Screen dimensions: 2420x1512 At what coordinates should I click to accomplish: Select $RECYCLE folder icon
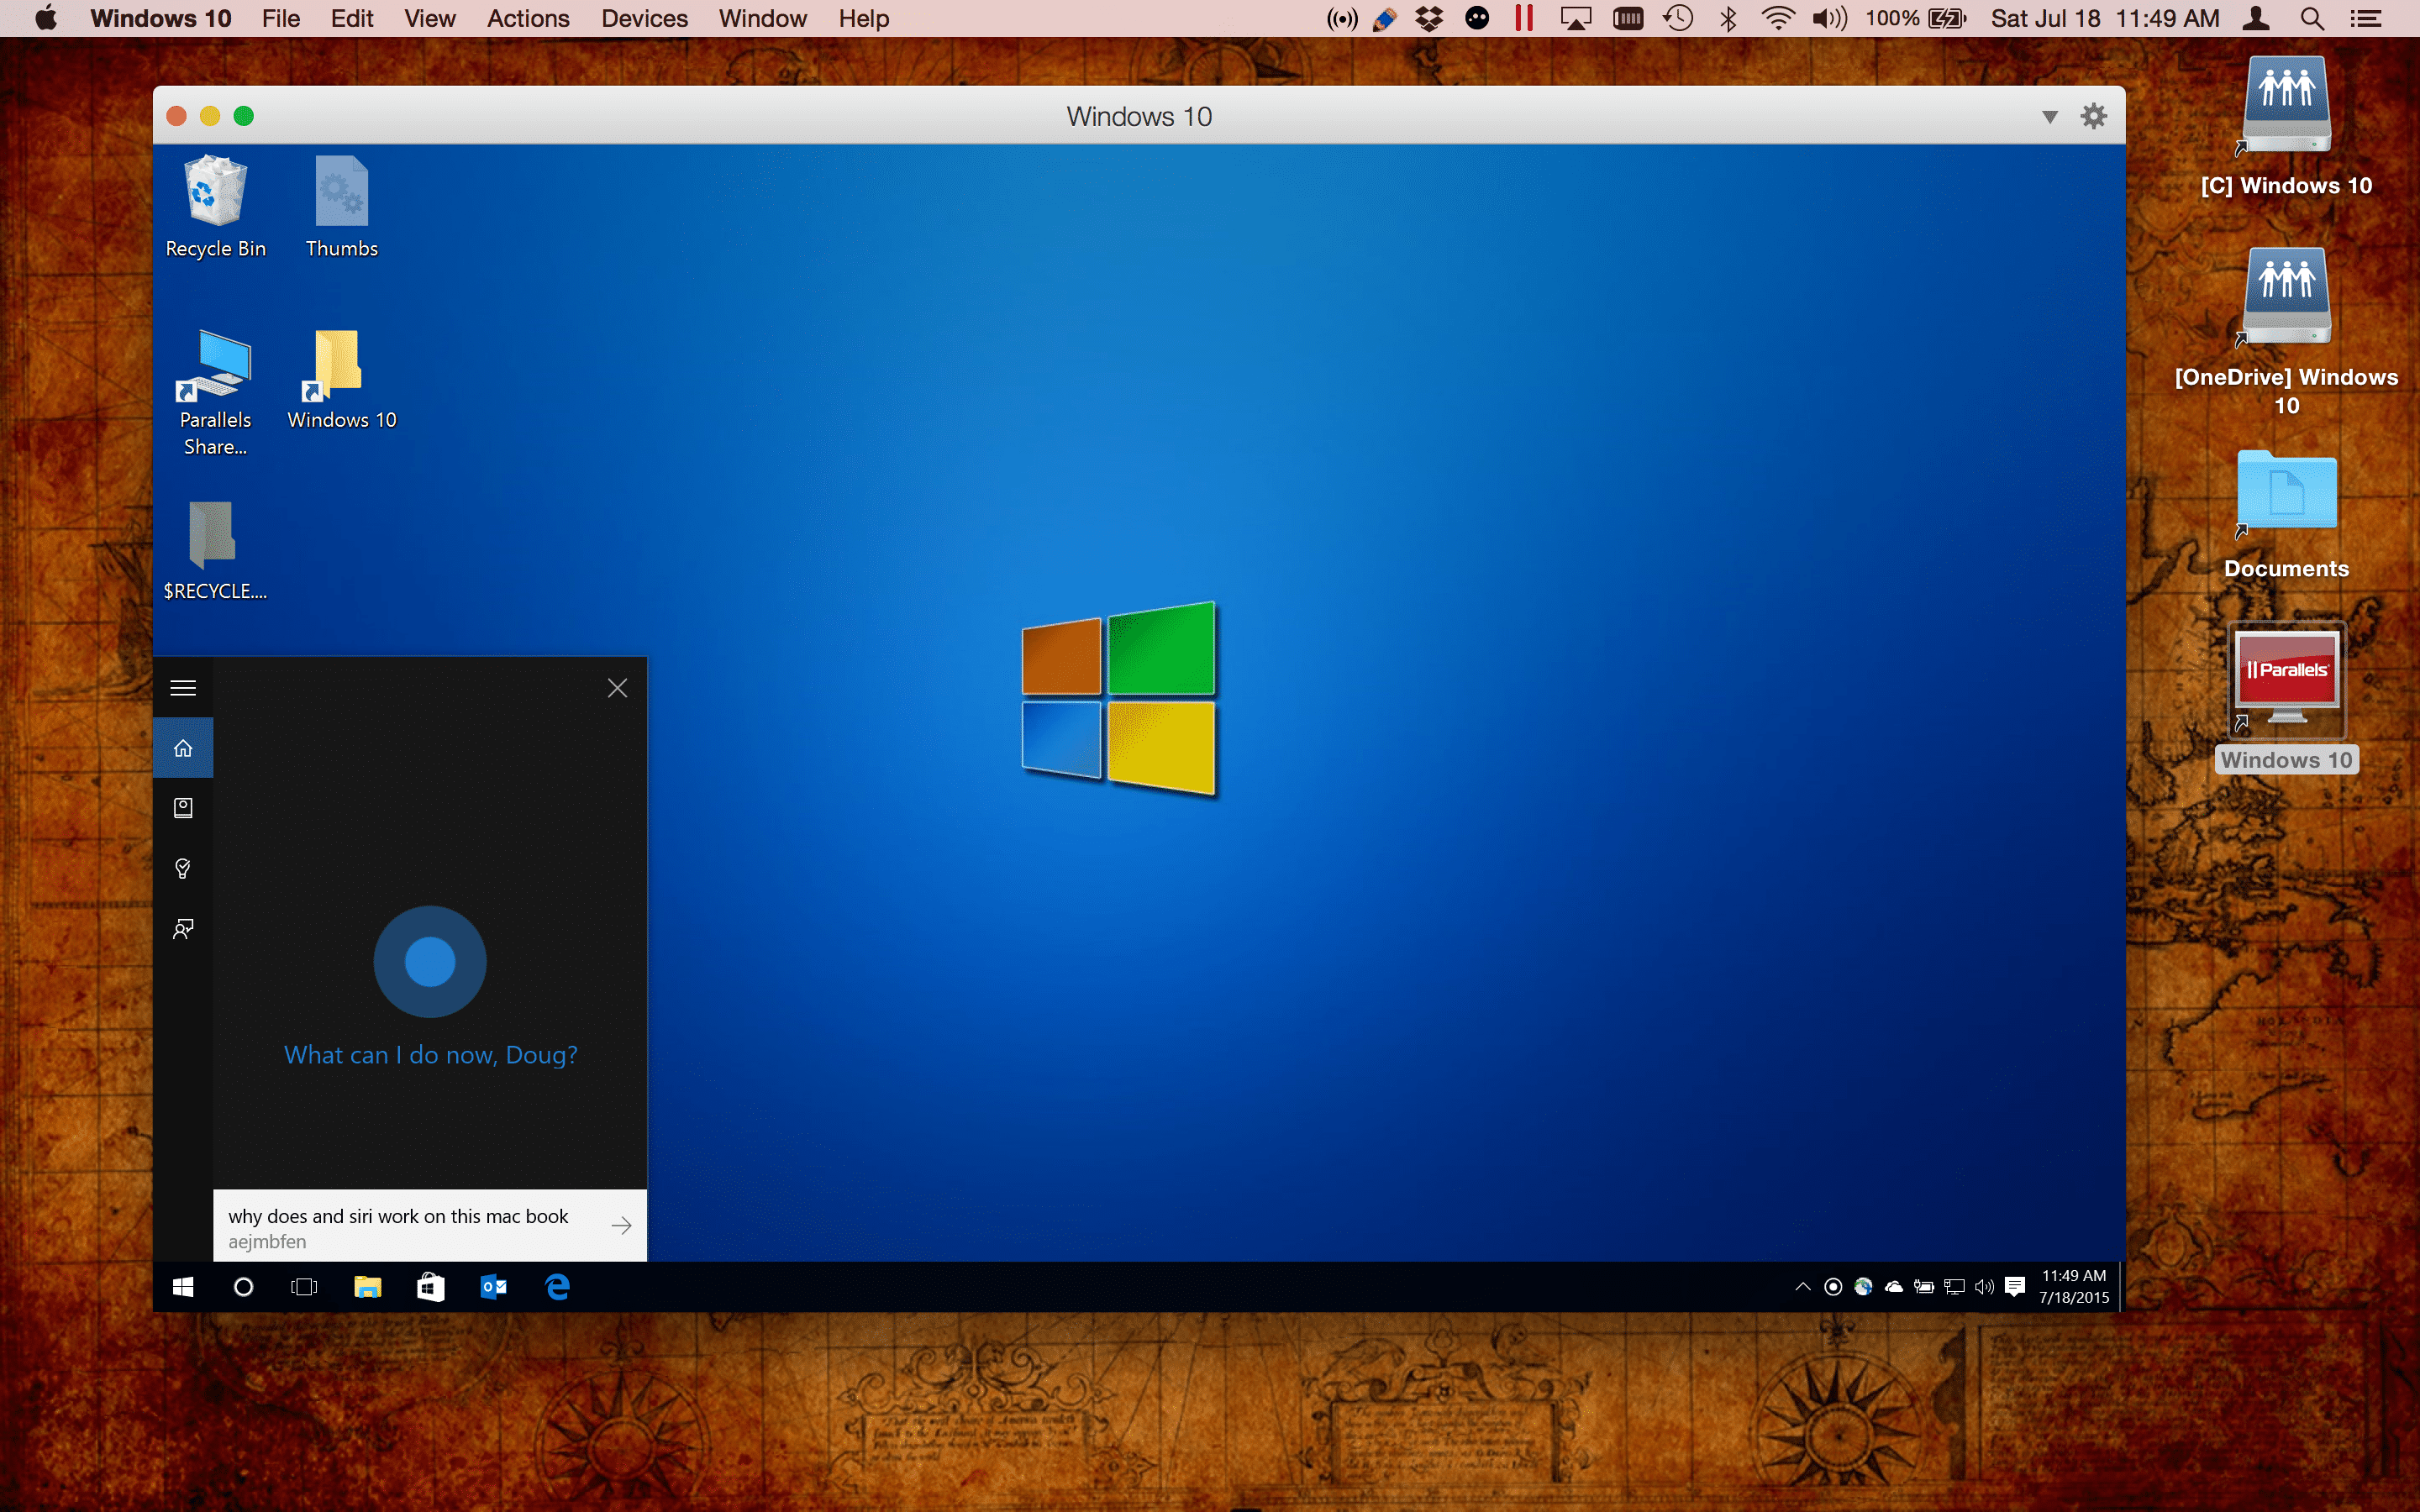coord(216,551)
